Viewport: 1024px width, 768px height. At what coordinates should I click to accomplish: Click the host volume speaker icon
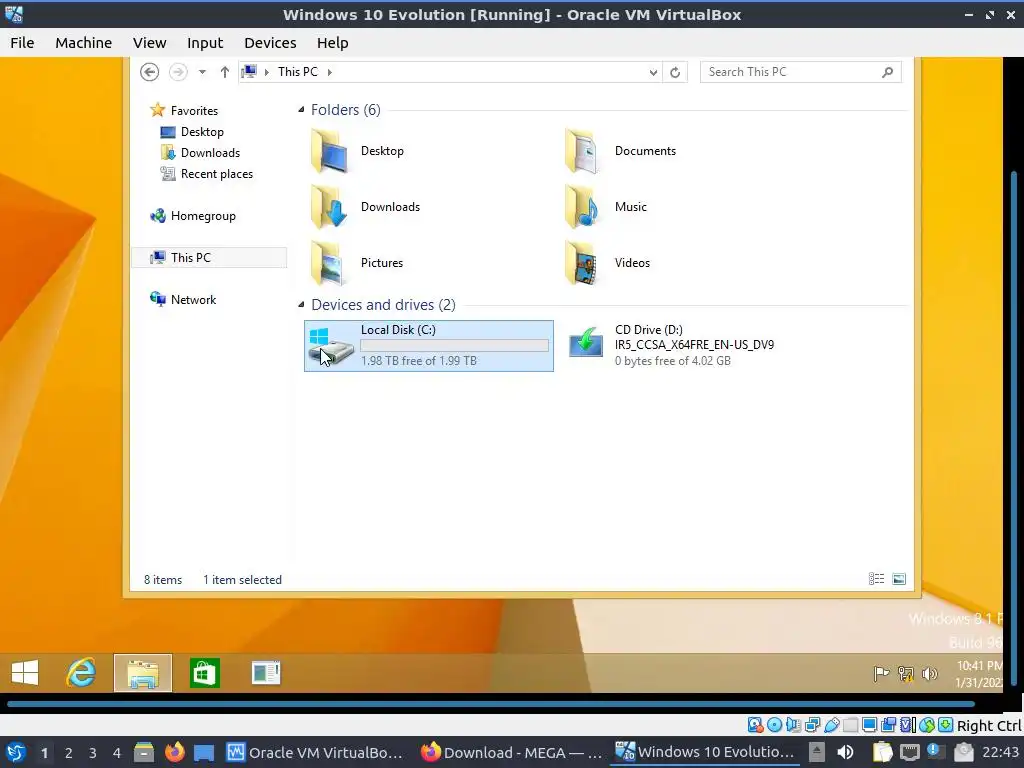coord(845,752)
